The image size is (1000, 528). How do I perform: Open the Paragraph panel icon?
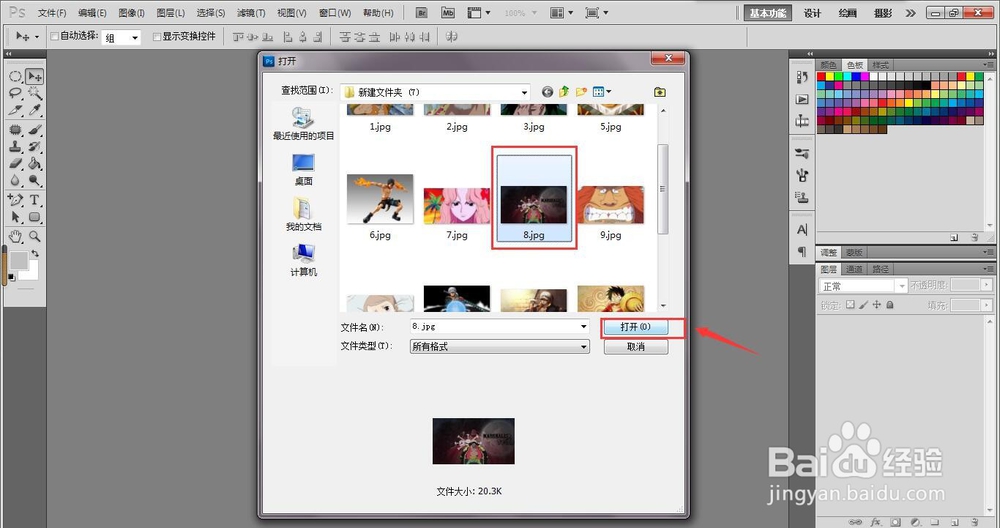click(802, 251)
